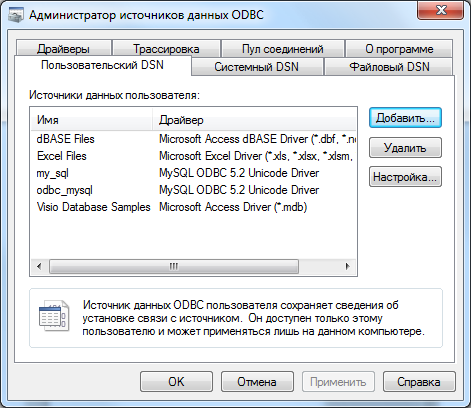Select the odbc_mysql data source
471x408 pixels.
(65, 190)
